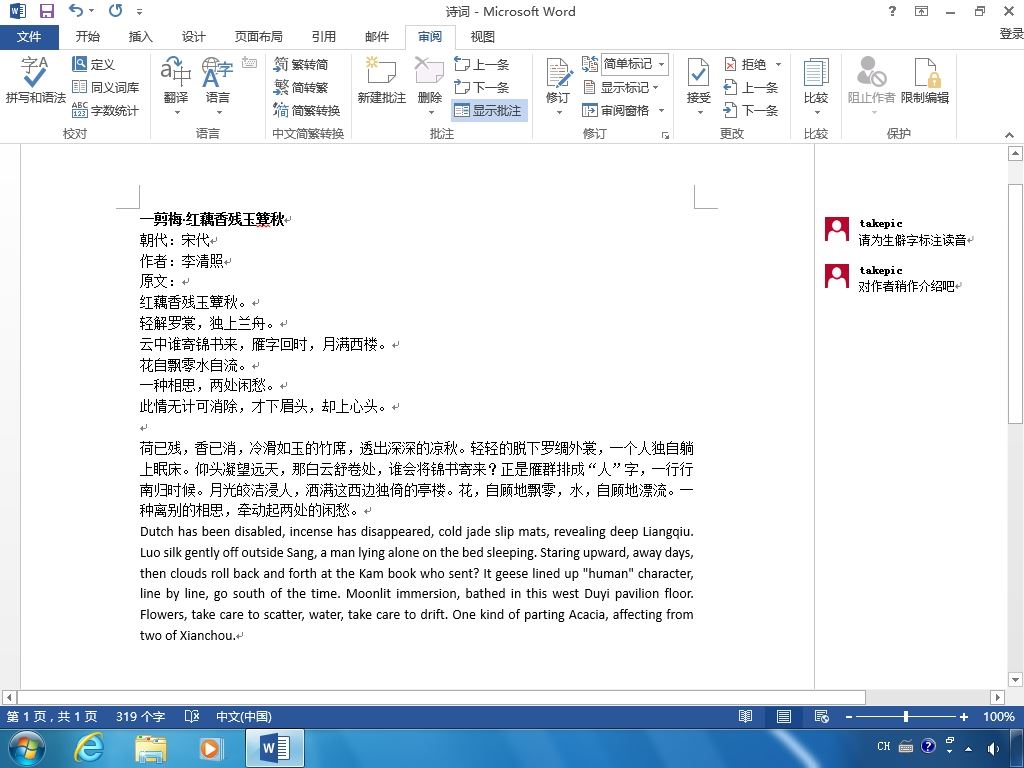Switch to the 插入 tab

[x=140, y=37]
